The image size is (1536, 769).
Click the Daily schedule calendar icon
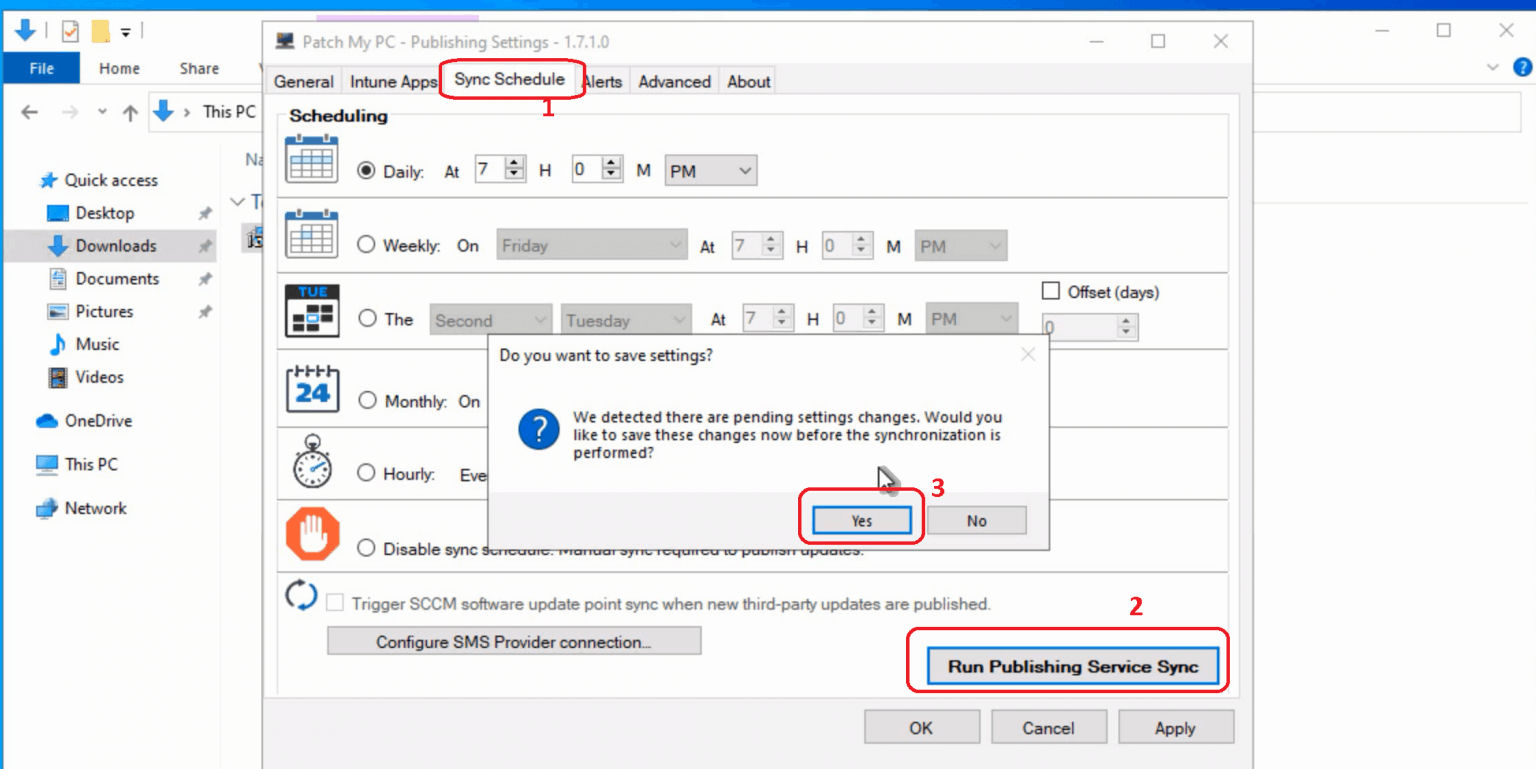coord(311,161)
